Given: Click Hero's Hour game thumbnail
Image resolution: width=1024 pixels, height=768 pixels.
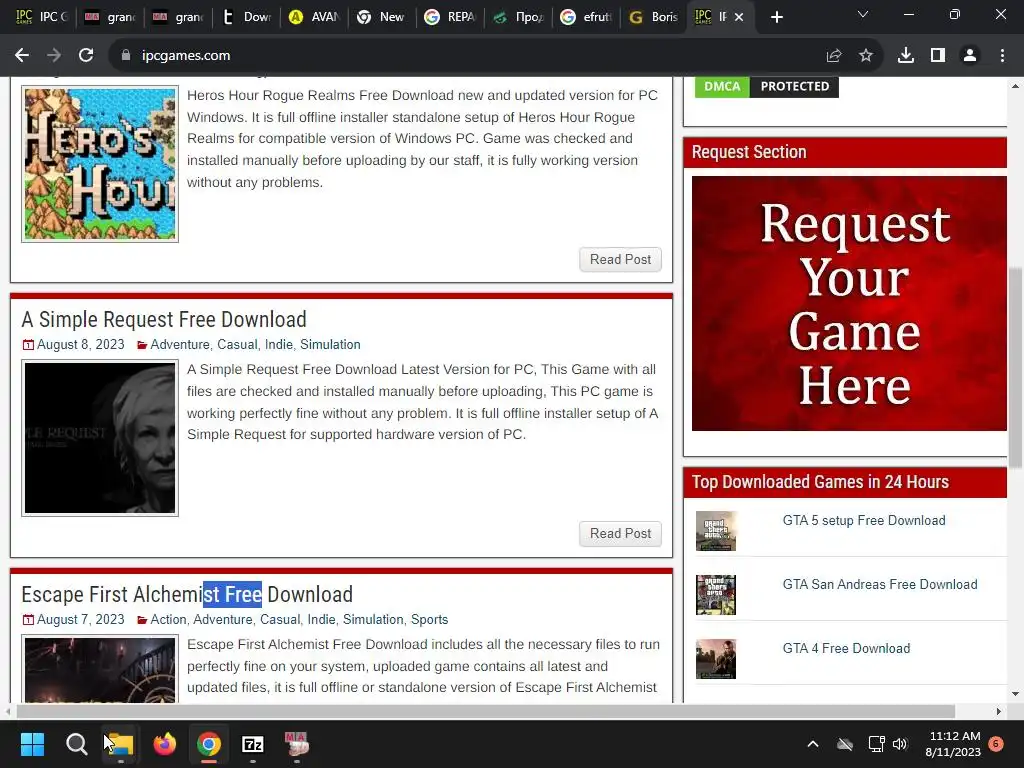Looking at the screenshot, I should pyautogui.click(x=100, y=164).
